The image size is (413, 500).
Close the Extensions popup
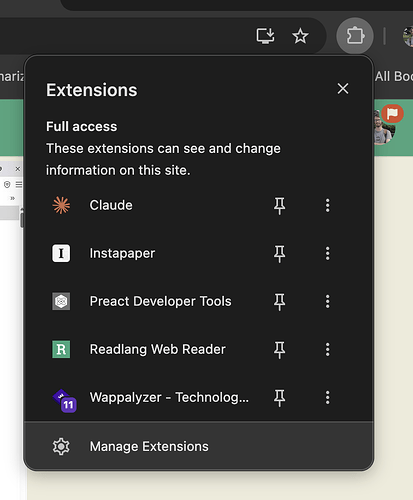pos(343,89)
